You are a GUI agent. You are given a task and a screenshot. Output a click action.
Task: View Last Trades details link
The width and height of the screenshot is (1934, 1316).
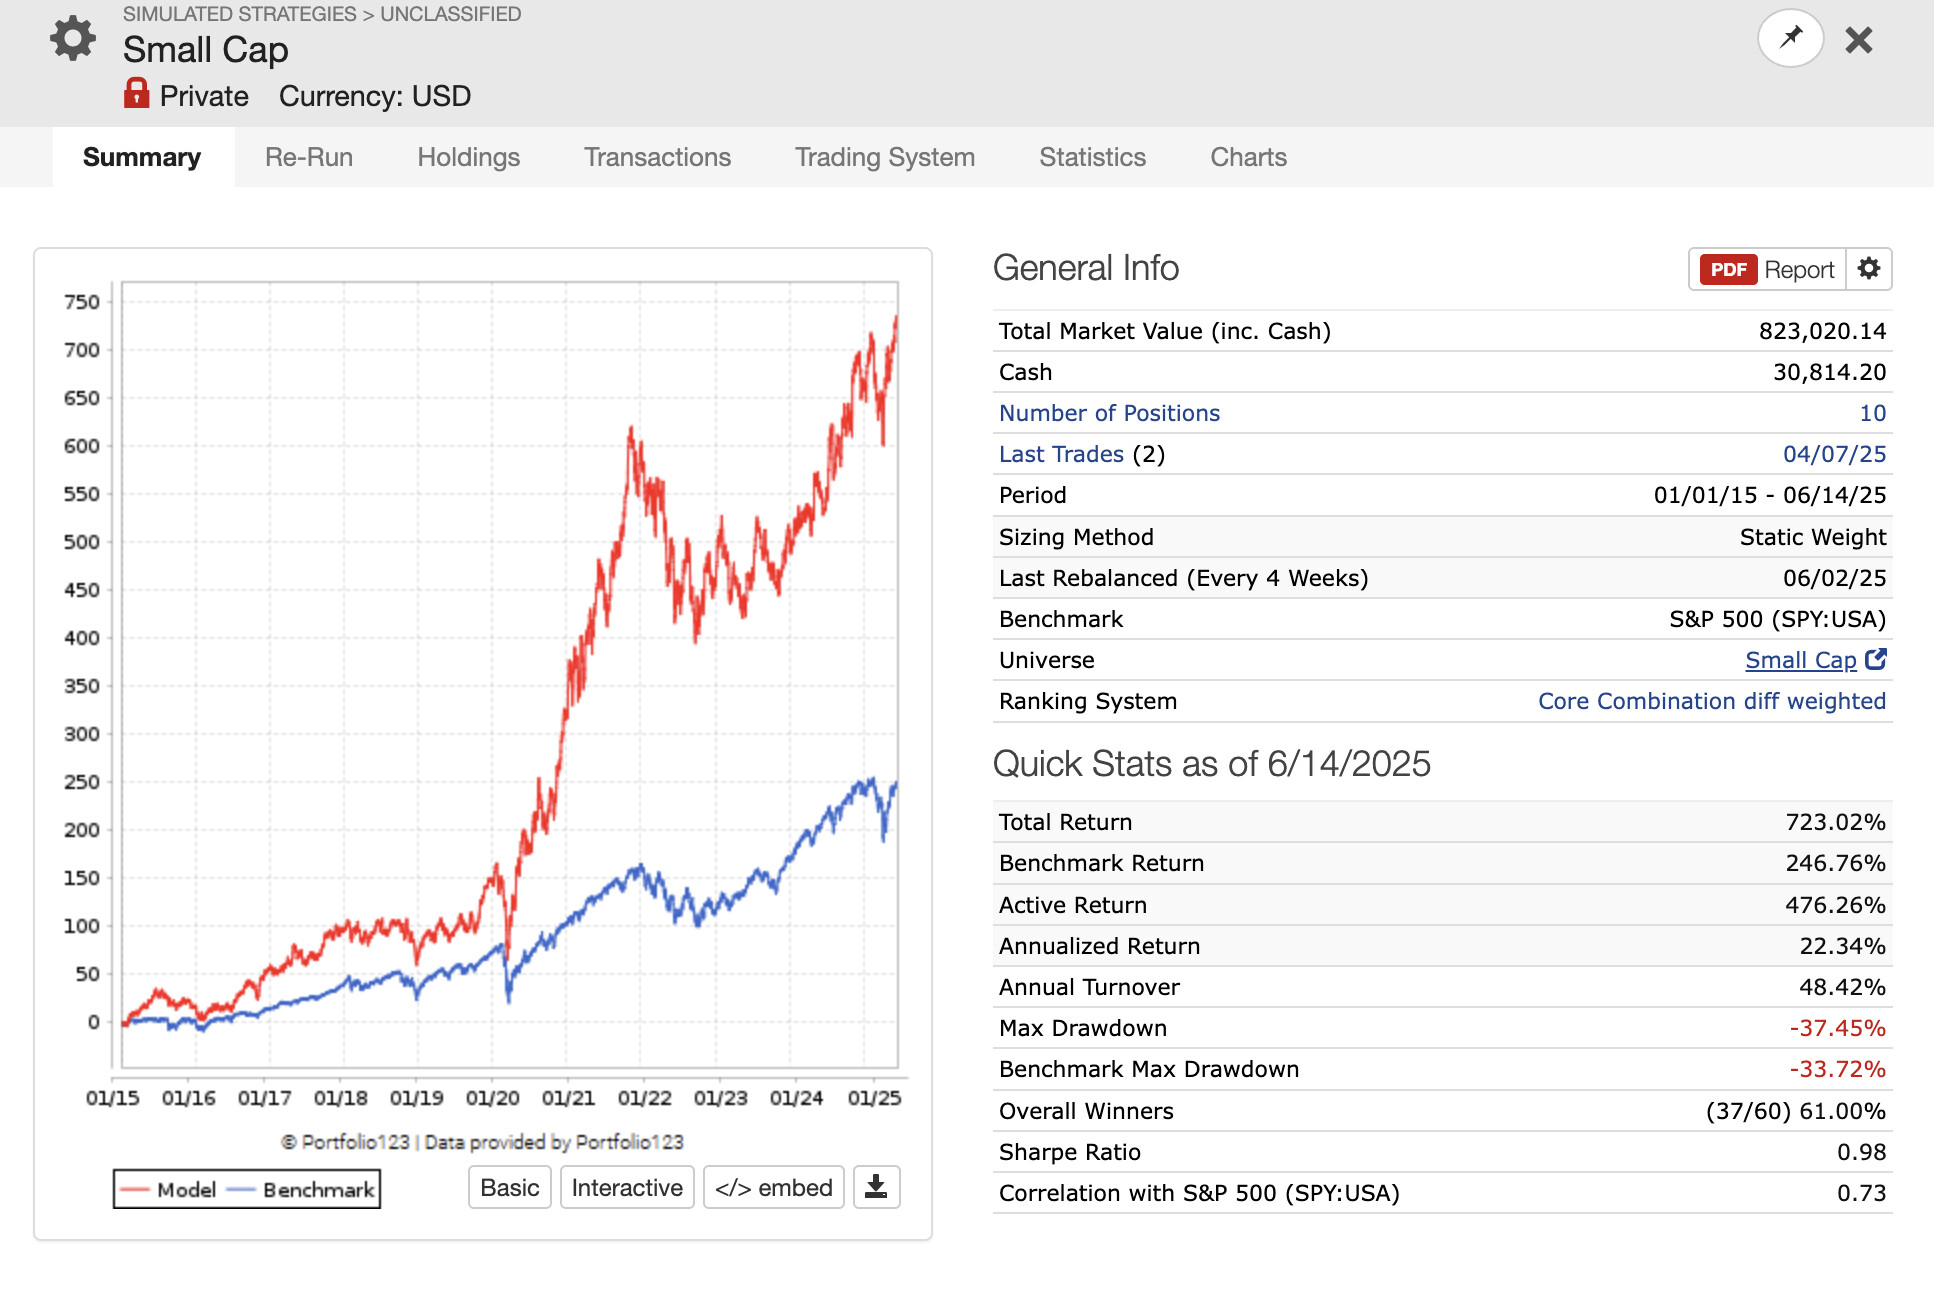point(1061,454)
